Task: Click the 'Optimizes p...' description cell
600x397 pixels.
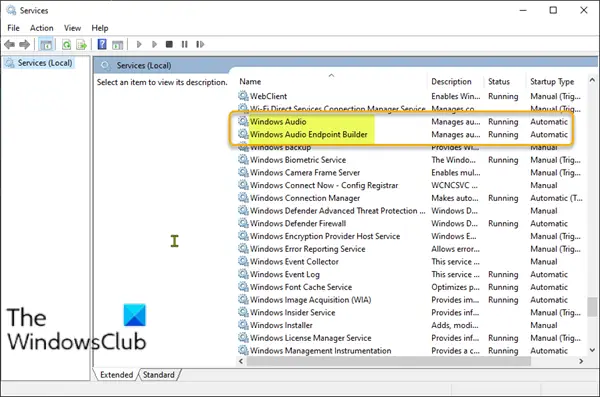Action: 455,287
